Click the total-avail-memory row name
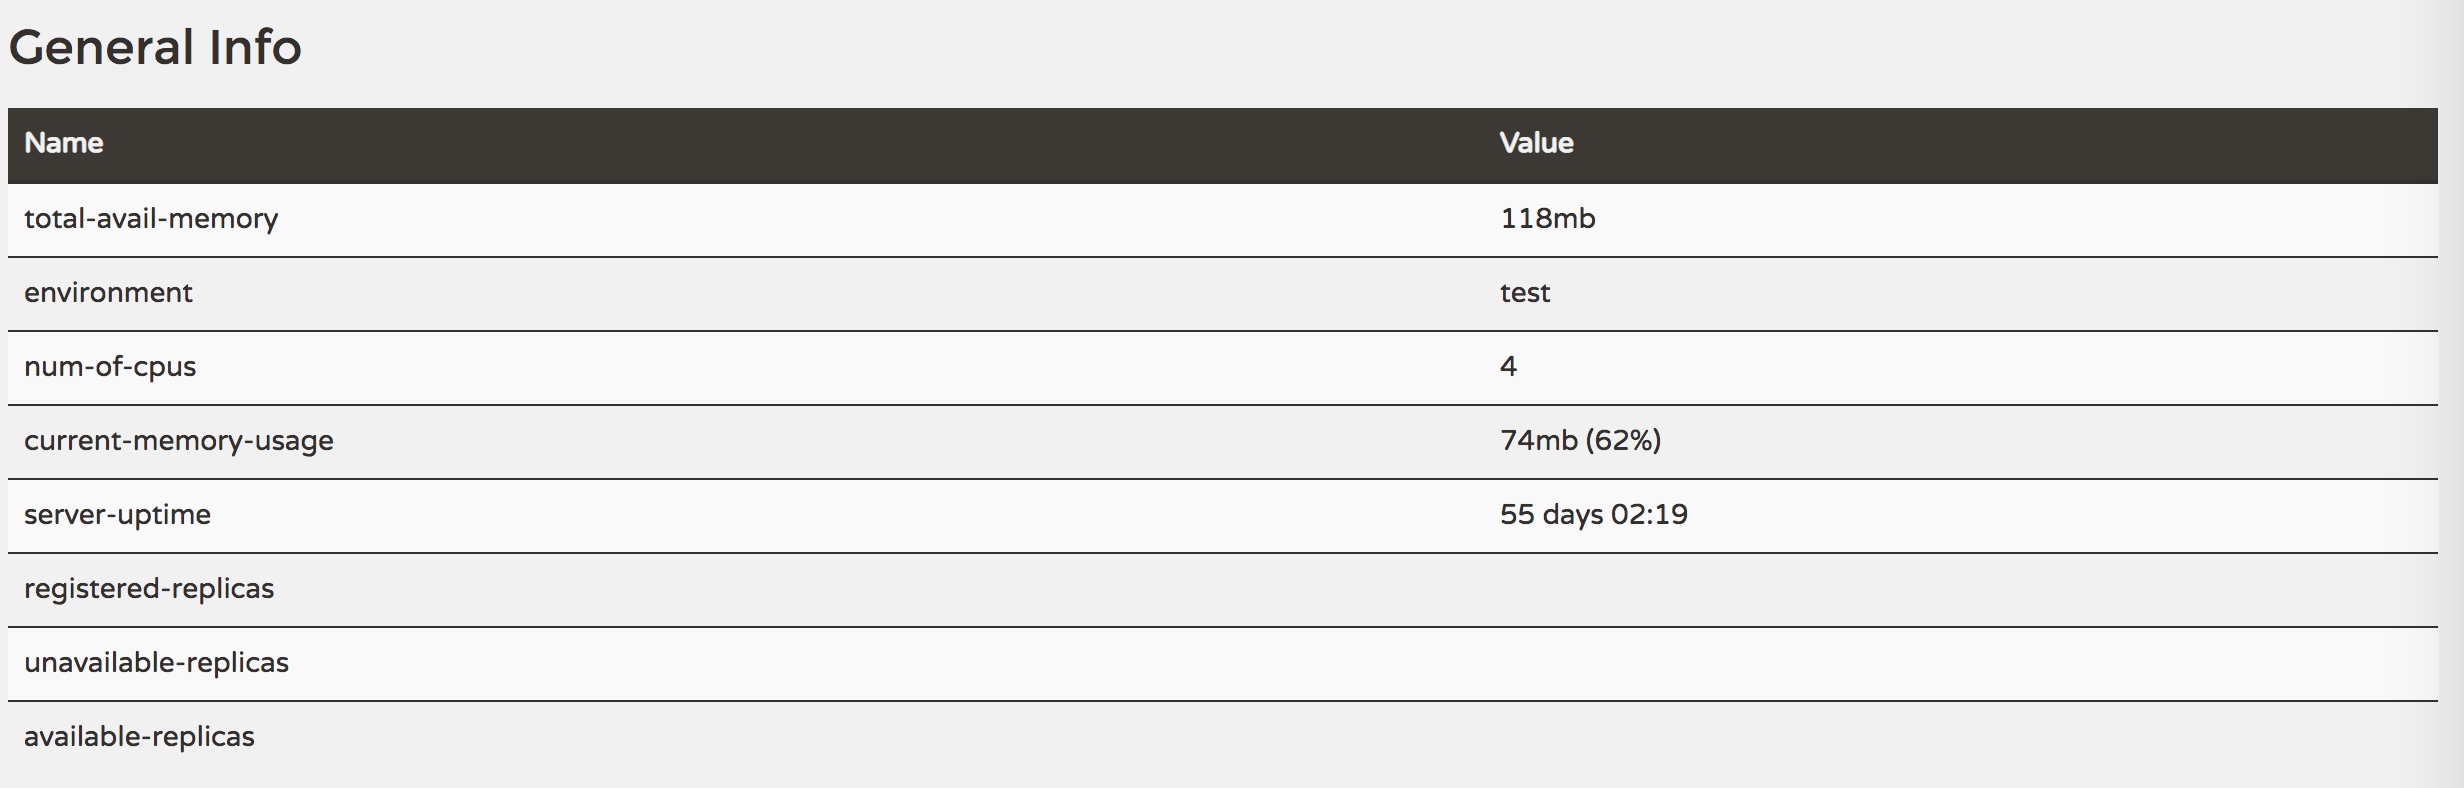The image size is (2464, 788). (151, 219)
